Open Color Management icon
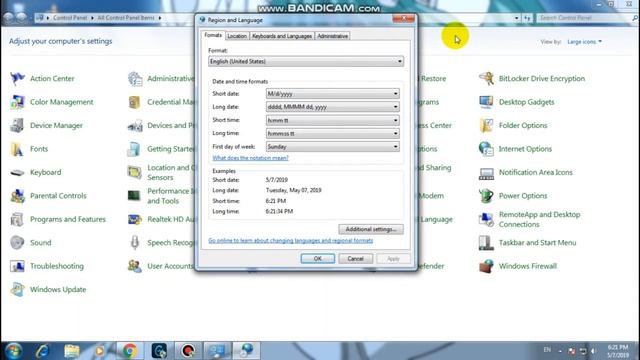This screenshot has width=640, height=360. (18, 102)
